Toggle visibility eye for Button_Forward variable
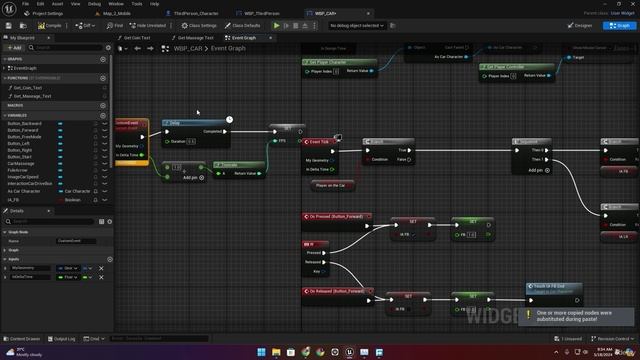This screenshot has width=640, height=360. tap(96, 130)
